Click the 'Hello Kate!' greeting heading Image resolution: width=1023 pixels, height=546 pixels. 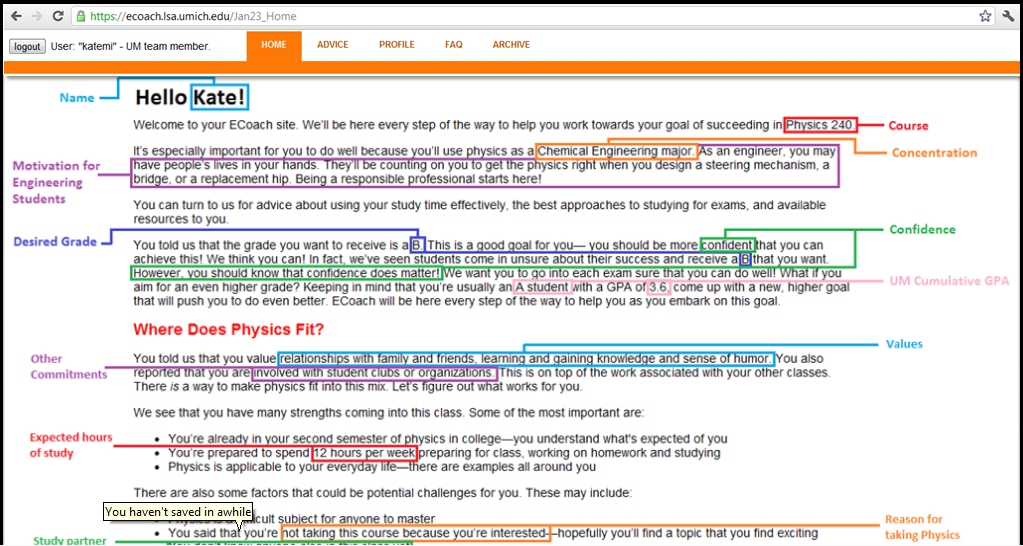[190, 97]
